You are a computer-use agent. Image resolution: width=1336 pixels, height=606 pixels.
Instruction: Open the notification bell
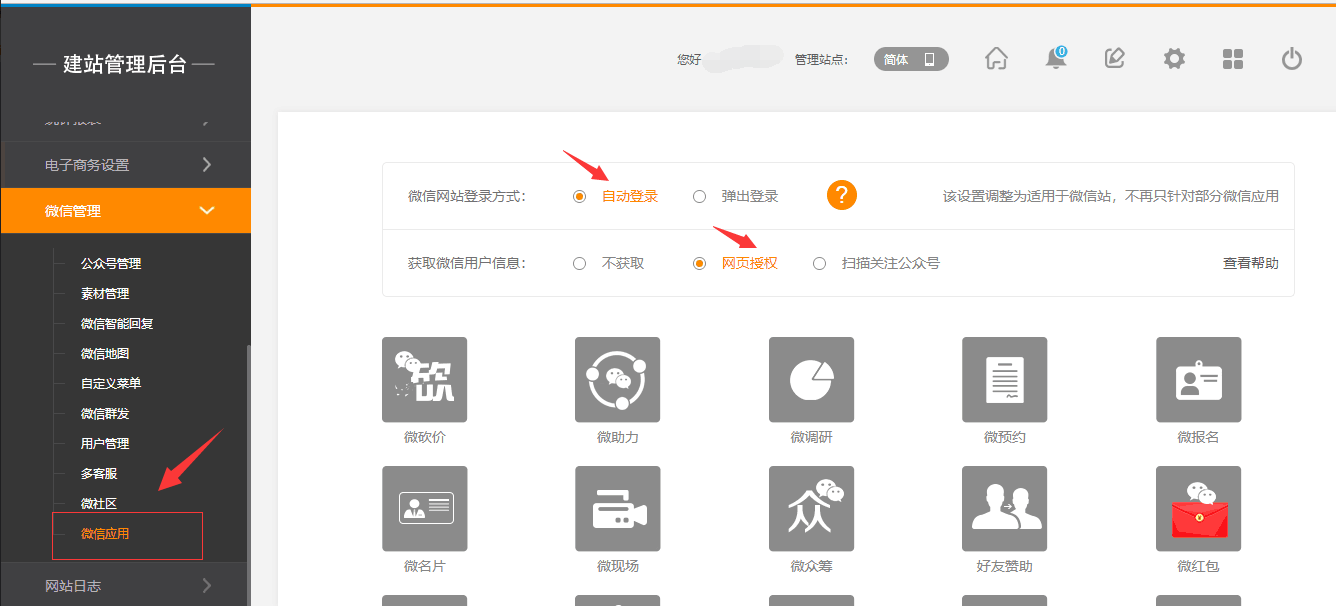[x=1055, y=59]
